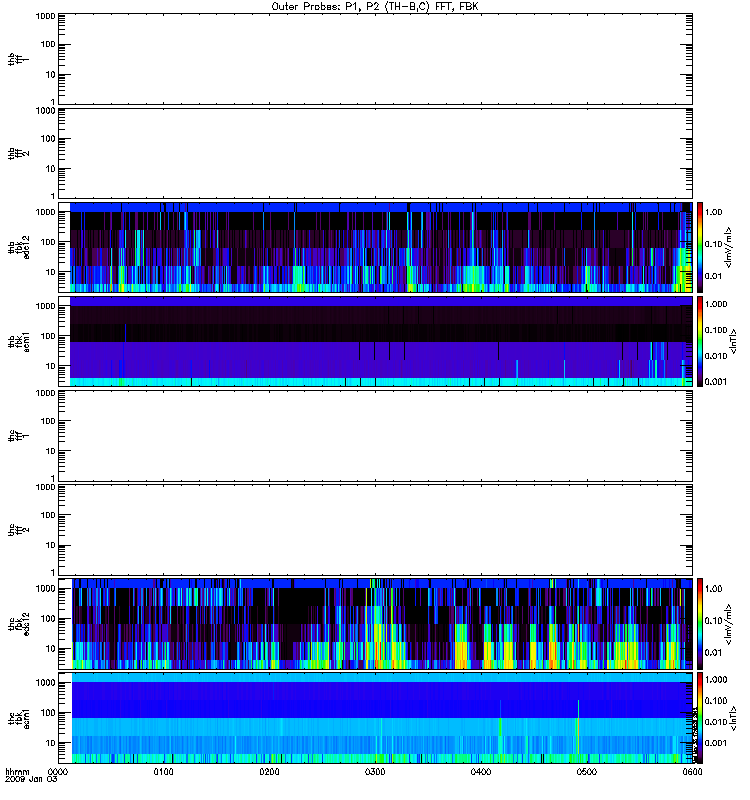Click the <|nT|> unit label beside thb scm1
This screenshot has height=800, width=750.
click(x=734, y=342)
